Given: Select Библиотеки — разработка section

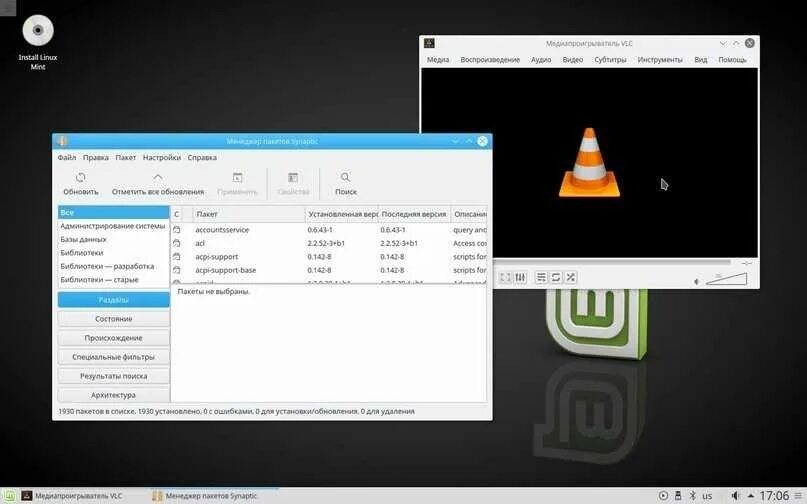Looking at the screenshot, I should point(113,266).
